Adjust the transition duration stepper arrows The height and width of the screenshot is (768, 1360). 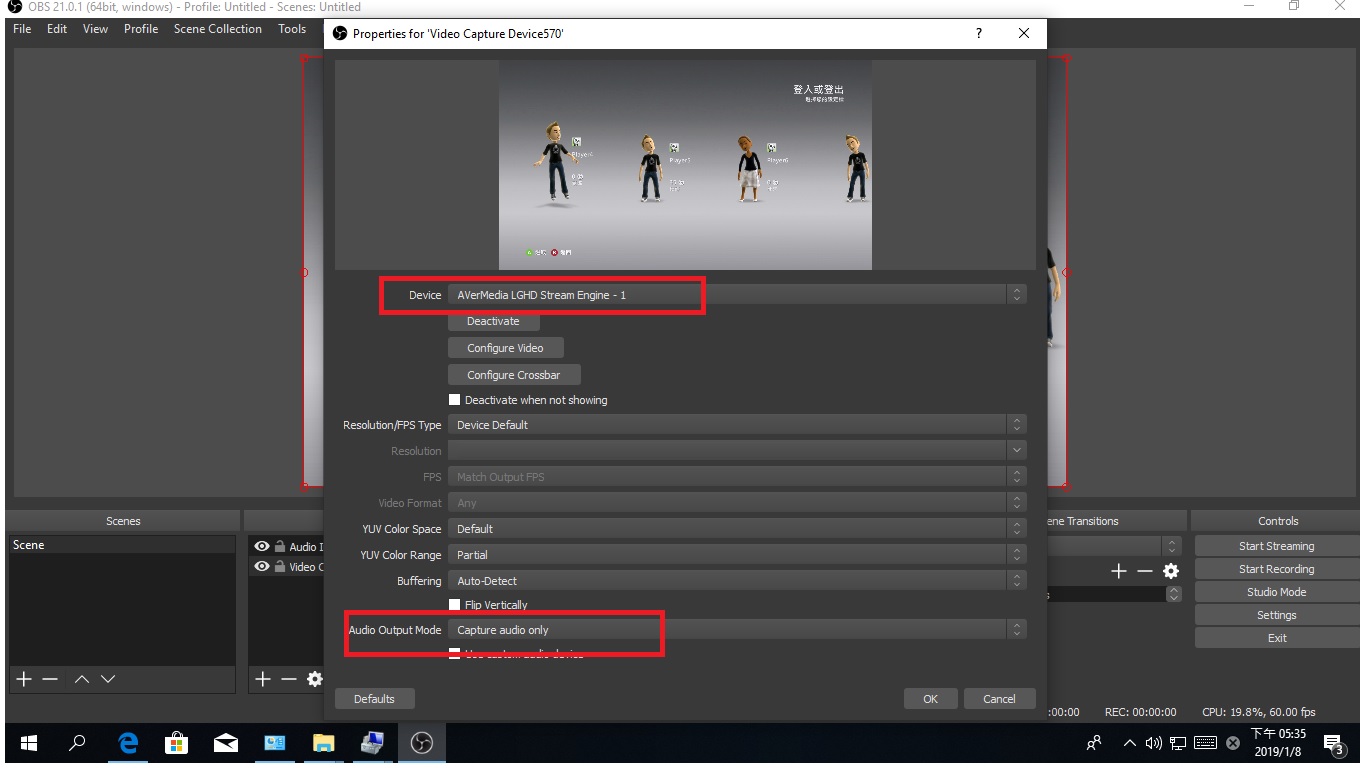pyautogui.click(x=1174, y=593)
